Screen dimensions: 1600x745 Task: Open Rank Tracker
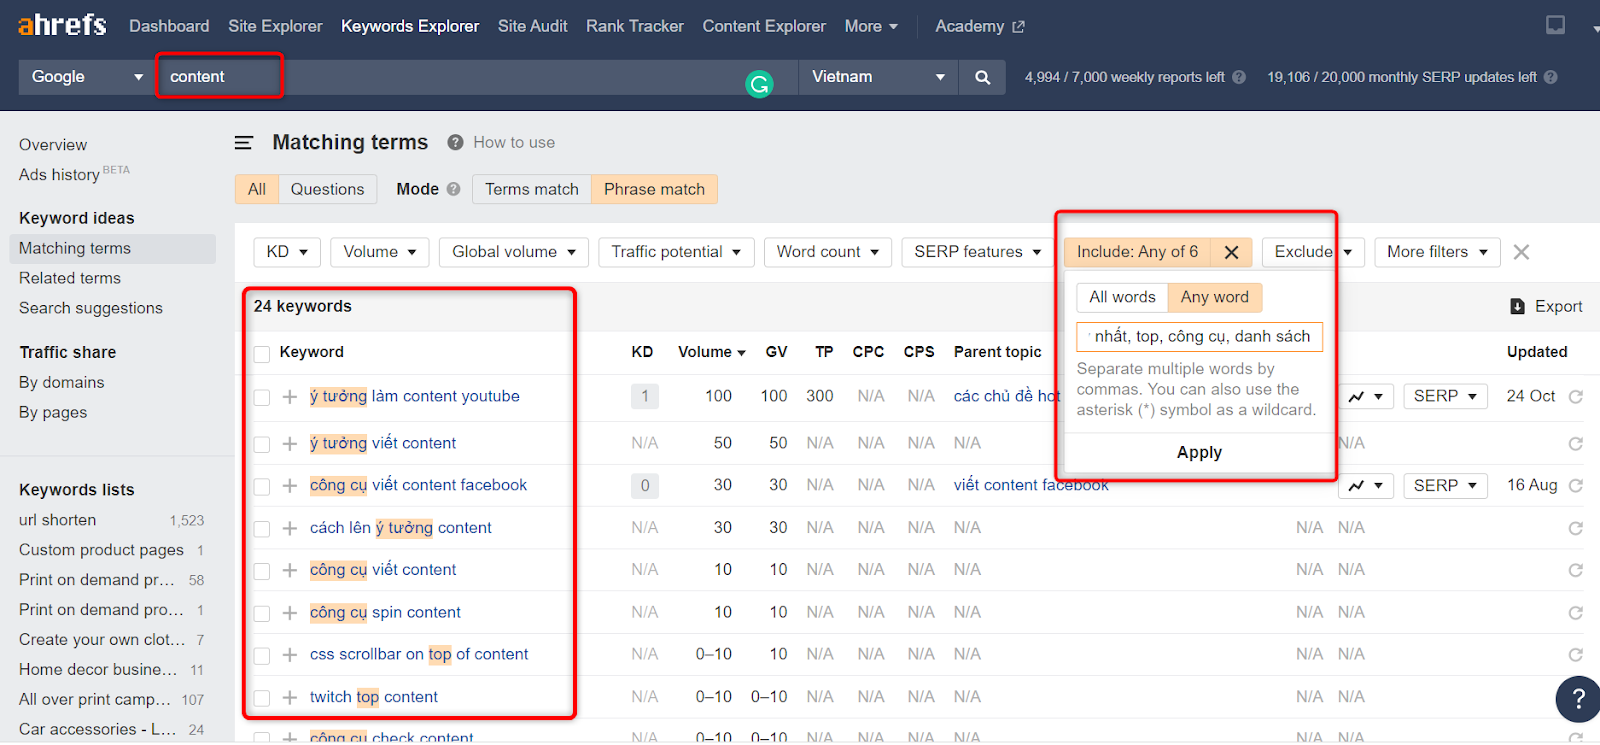635,26
